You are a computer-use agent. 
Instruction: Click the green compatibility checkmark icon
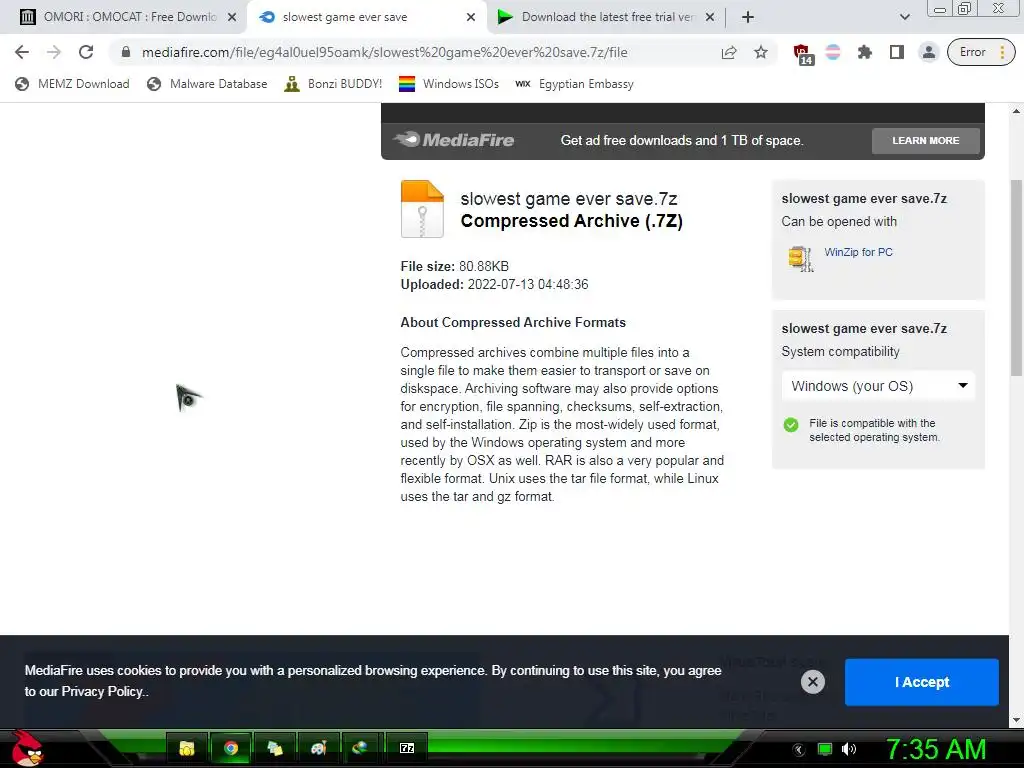[791, 425]
